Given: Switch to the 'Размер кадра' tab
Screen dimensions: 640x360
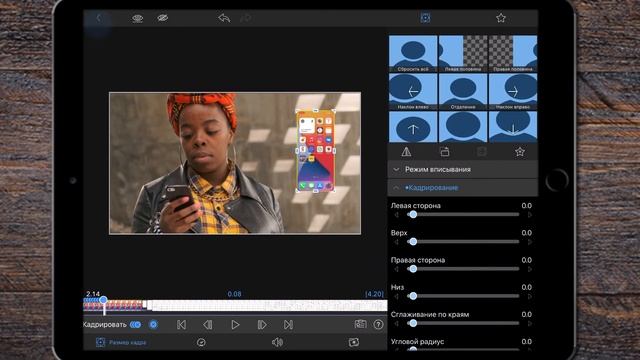Looking at the screenshot, I should coord(121,342).
